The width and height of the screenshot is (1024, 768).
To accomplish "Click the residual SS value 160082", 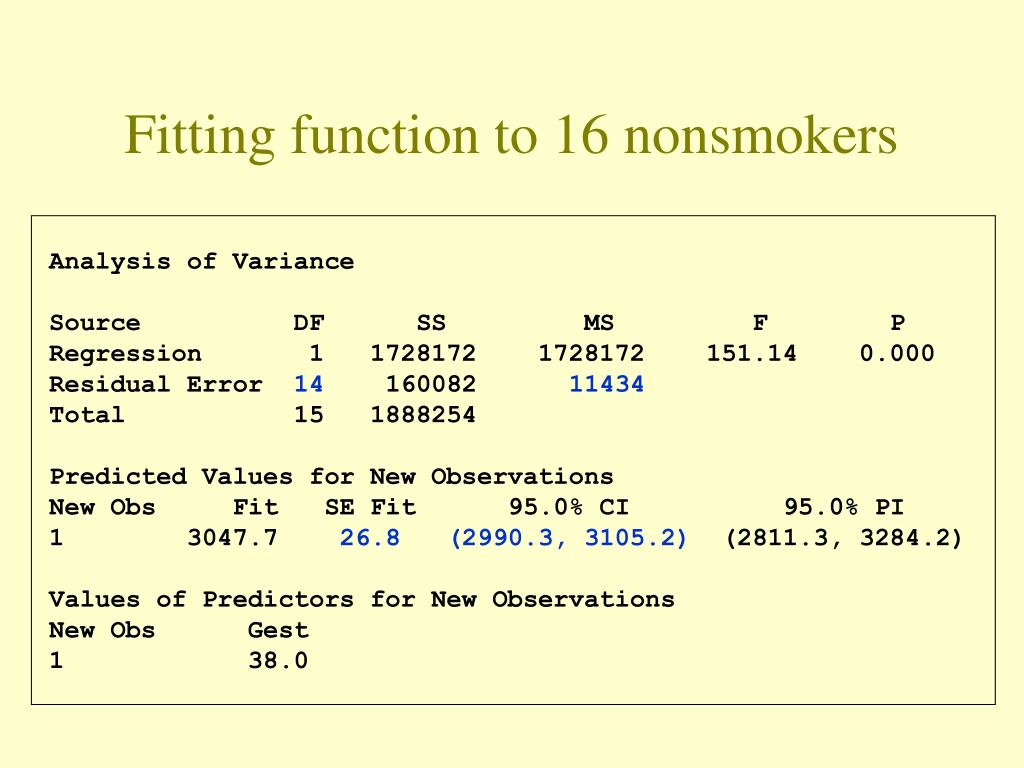I will (431, 384).
